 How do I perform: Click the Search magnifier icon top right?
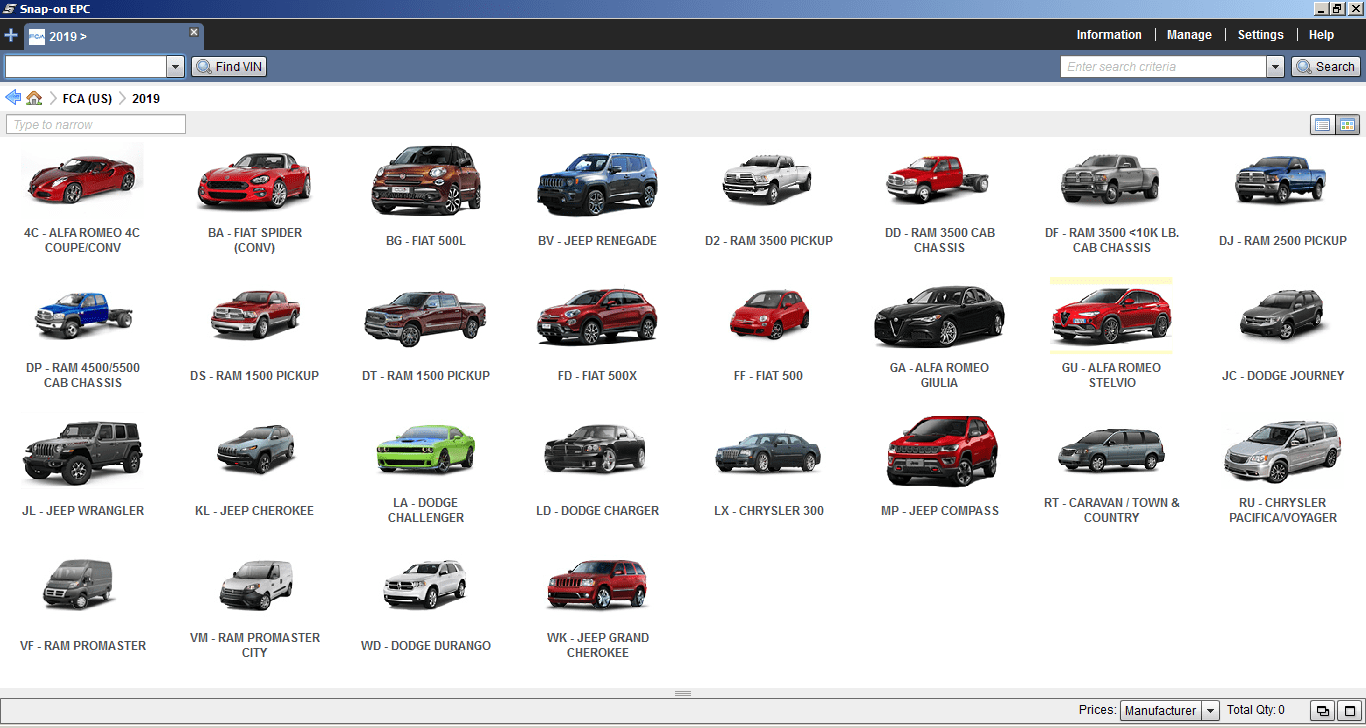coord(1302,66)
